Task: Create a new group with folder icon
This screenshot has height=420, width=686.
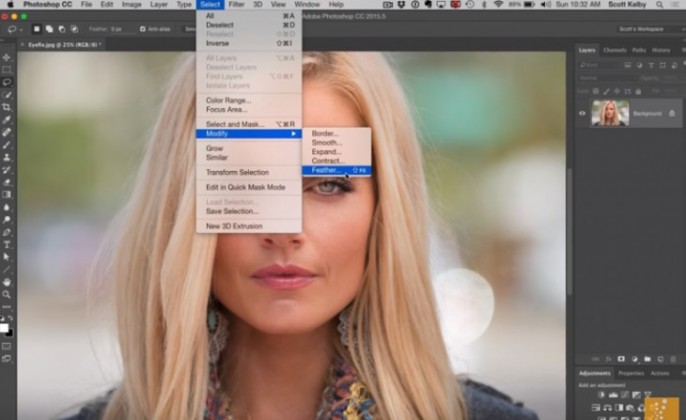Action: point(646,358)
